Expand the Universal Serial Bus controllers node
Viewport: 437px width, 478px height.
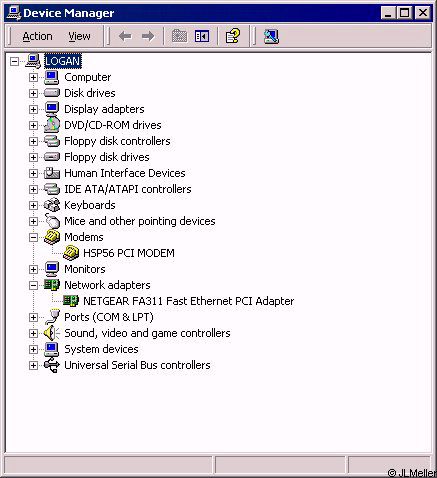(33, 365)
